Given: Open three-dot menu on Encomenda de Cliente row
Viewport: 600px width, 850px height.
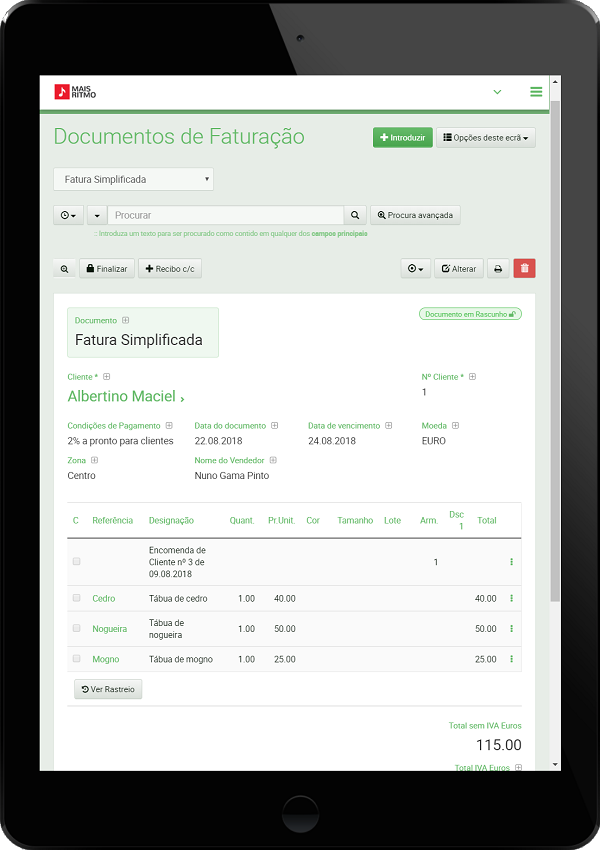Looking at the screenshot, I should pyautogui.click(x=511, y=562).
